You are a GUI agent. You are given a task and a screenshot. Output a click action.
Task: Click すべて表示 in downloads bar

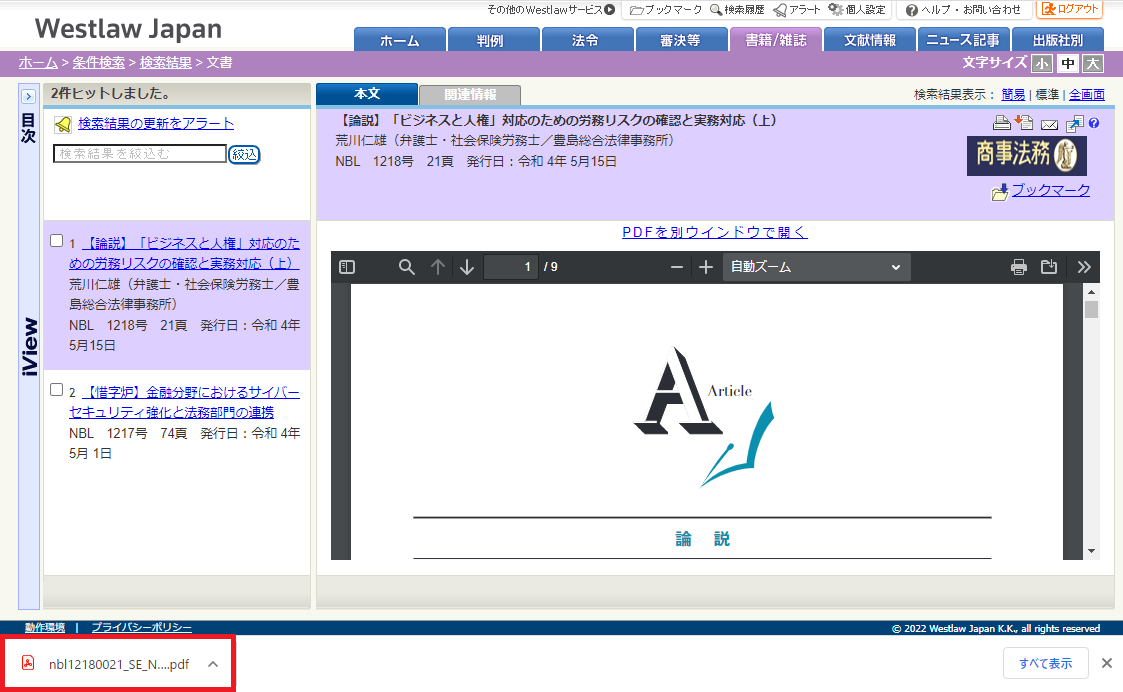1046,663
